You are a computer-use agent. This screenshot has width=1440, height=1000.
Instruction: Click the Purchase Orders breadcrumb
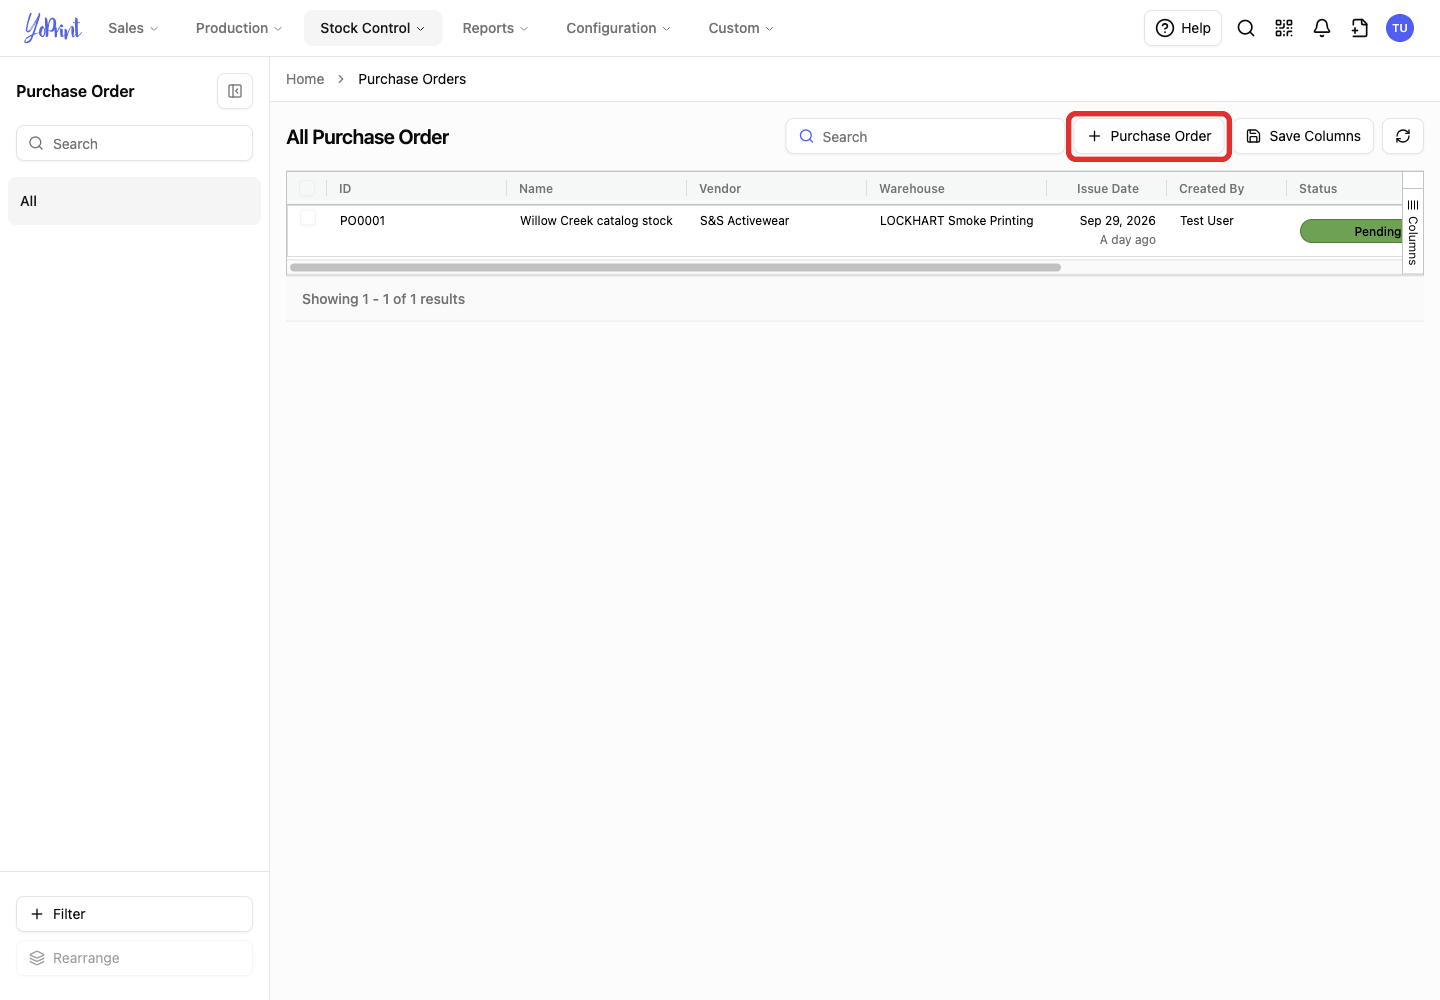click(x=412, y=79)
